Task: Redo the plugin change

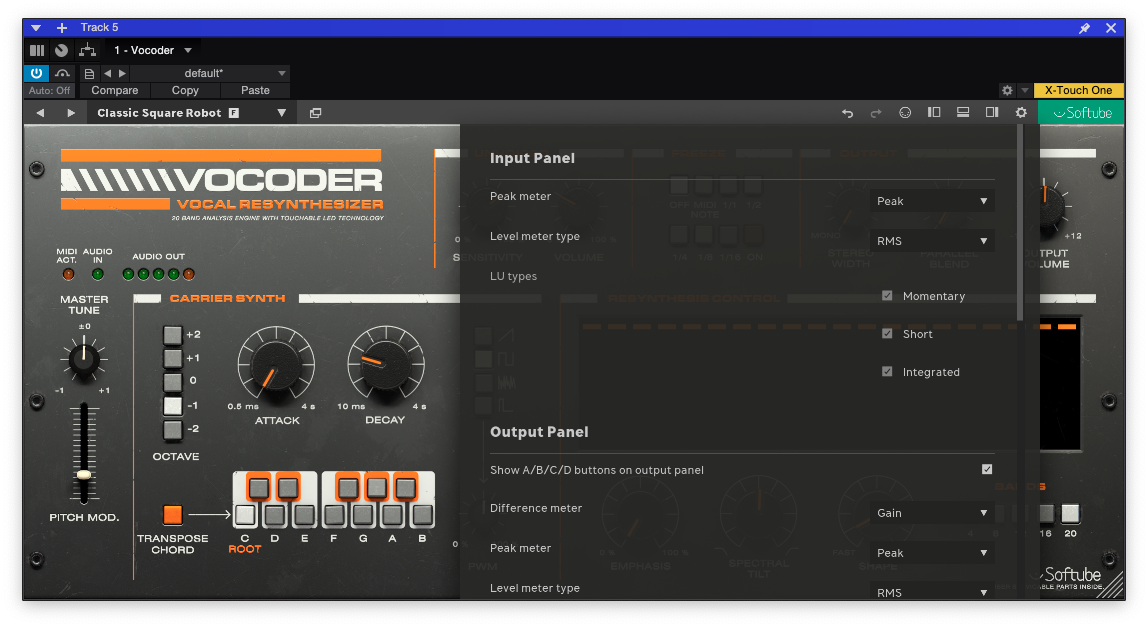Action: 876,113
